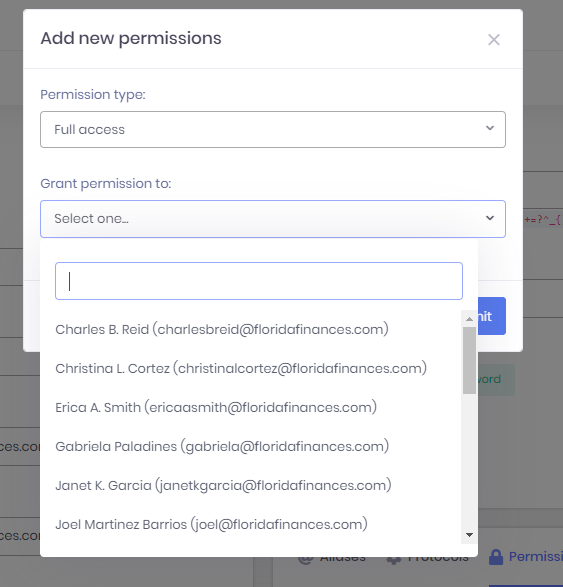The image size is (563, 587).
Task: Open the Permission type dropdown
Action: 273,130
